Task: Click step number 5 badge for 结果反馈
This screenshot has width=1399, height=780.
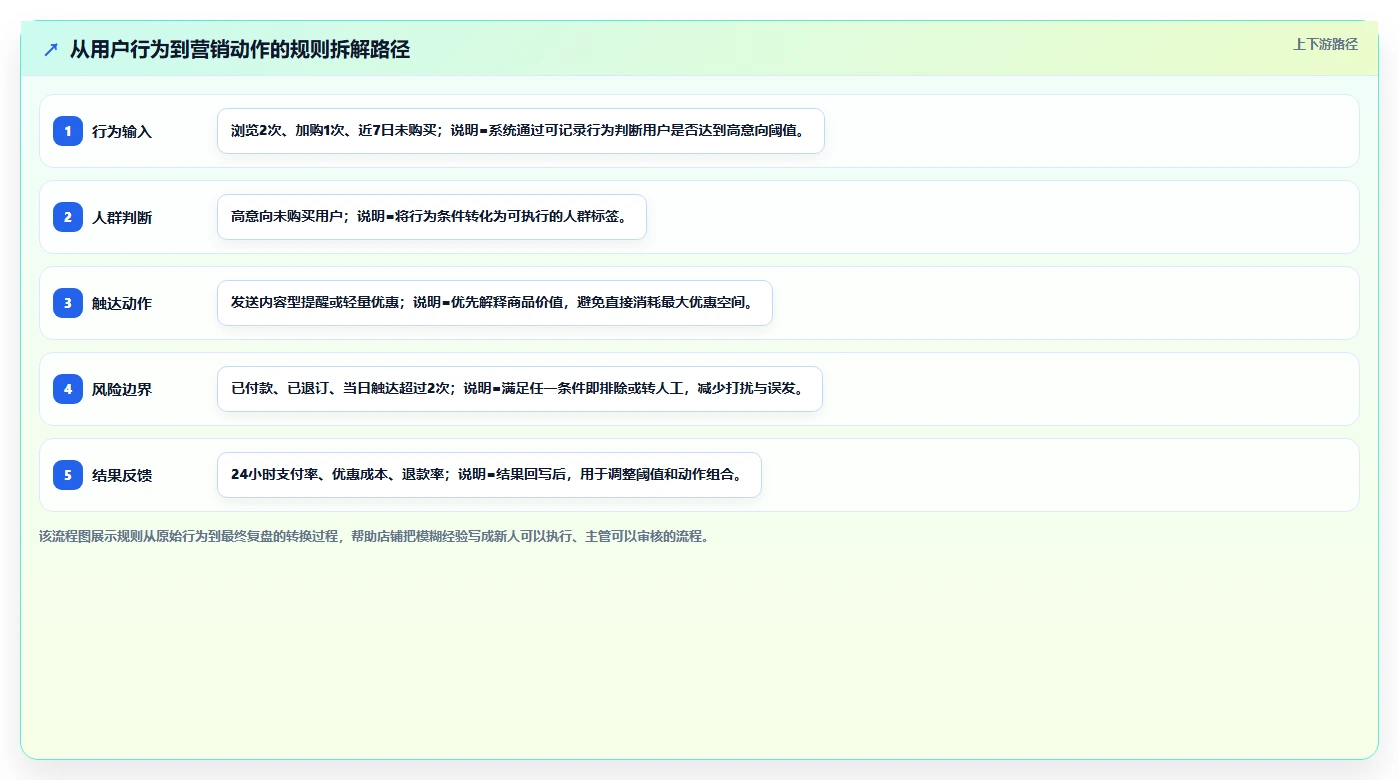Action: [x=68, y=475]
